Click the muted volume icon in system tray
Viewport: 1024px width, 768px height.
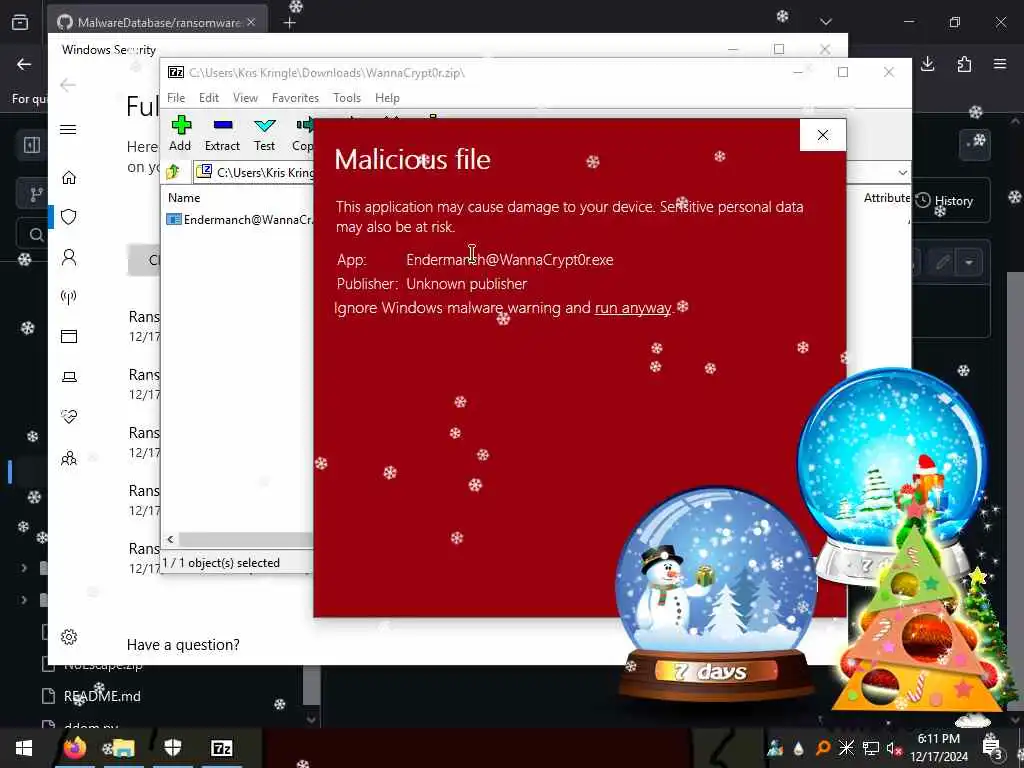click(x=894, y=748)
